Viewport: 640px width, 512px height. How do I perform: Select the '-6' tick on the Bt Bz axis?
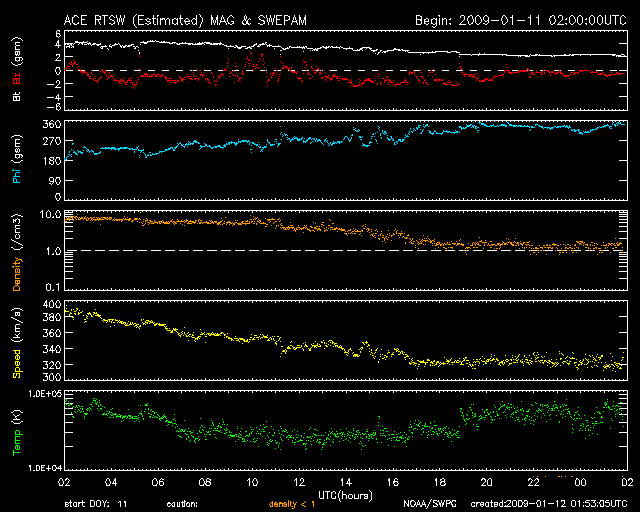[x=56, y=107]
